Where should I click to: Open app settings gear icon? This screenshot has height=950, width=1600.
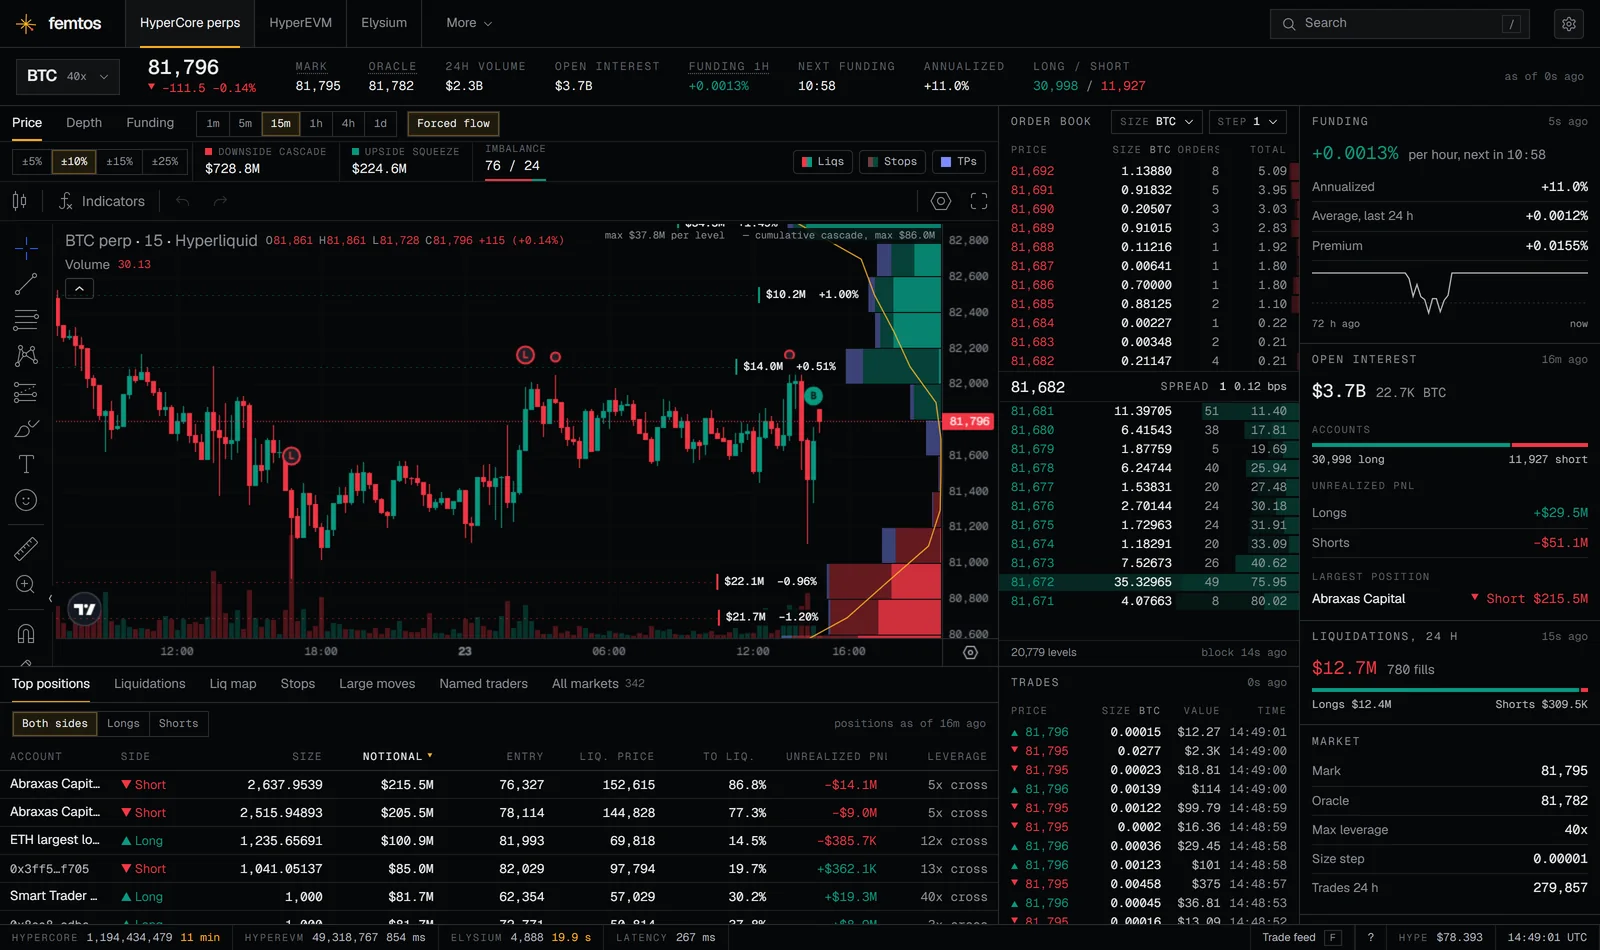pyautogui.click(x=1569, y=24)
